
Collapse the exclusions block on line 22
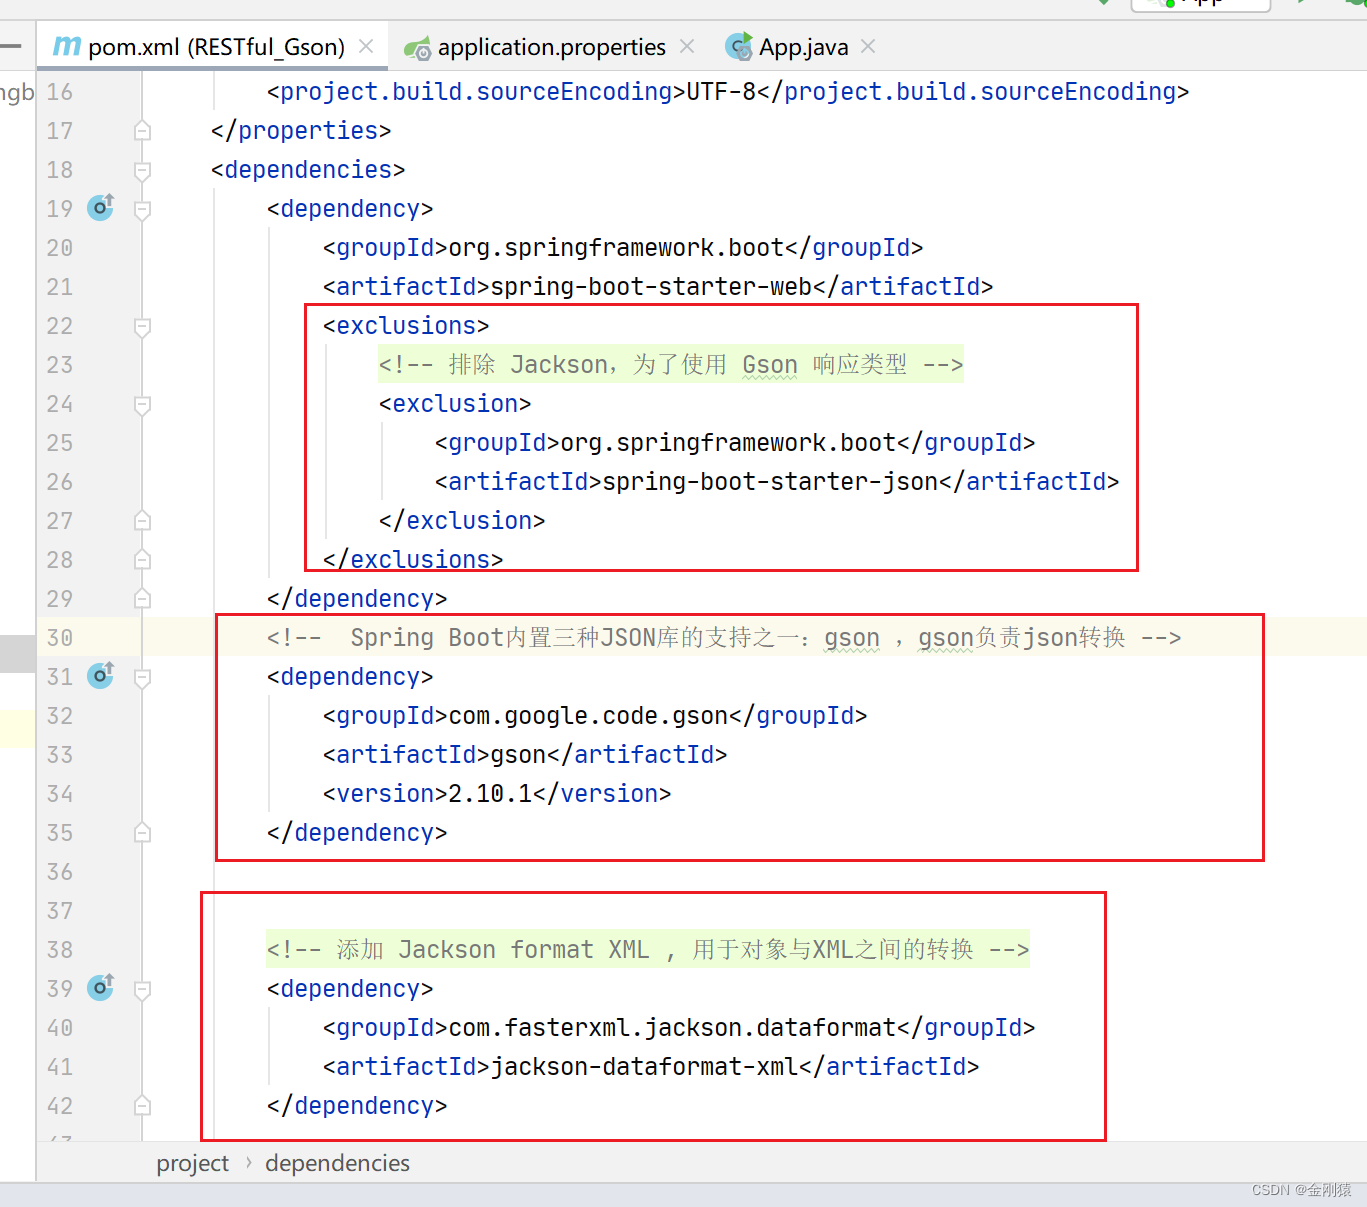coord(142,326)
